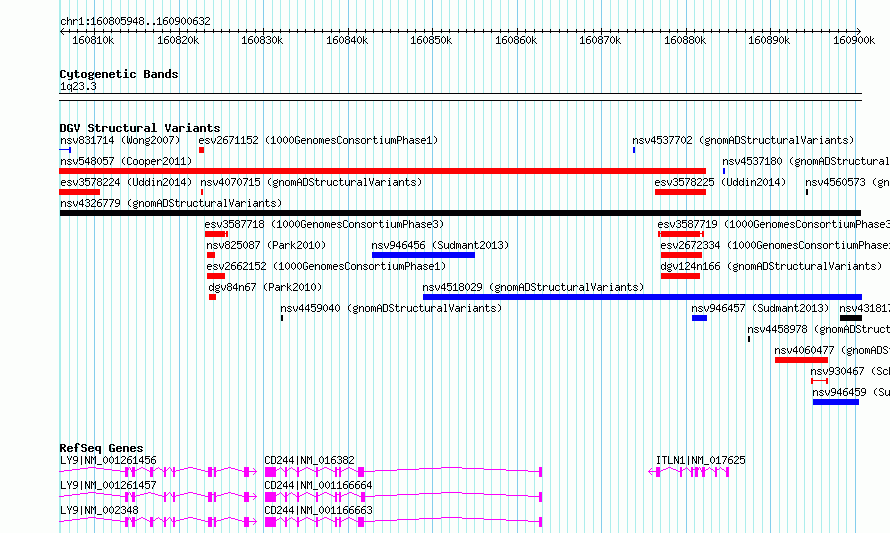Click the ITLN1|NM_017625 gene label
Viewport: 890px width, 533px height.
click(x=700, y=460)
